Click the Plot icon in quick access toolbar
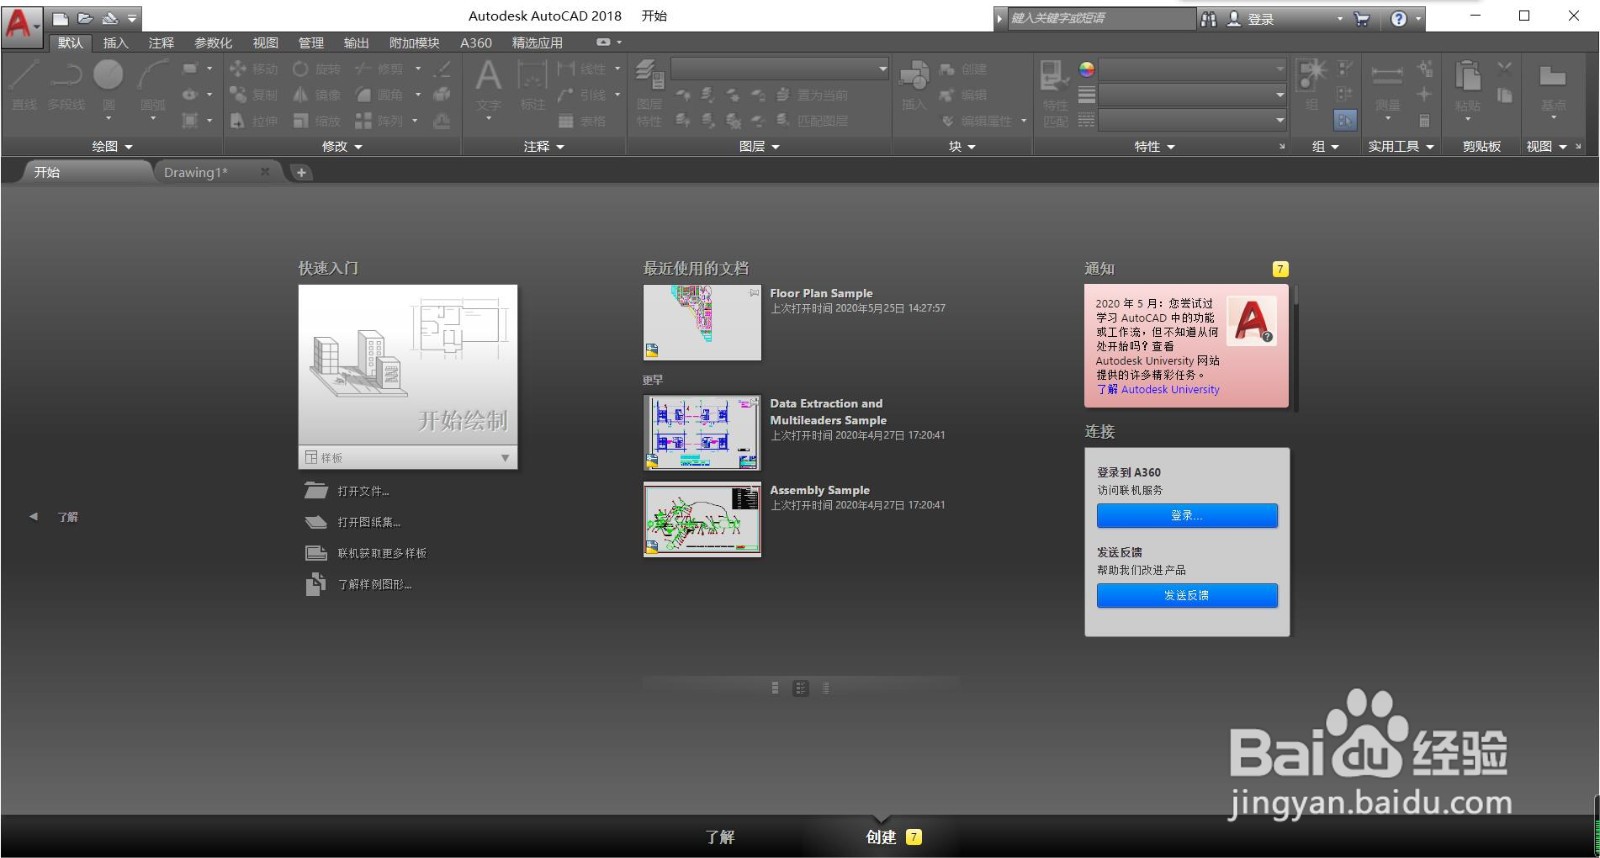This screenshot has width=1600, height=858. click(110, 19)
